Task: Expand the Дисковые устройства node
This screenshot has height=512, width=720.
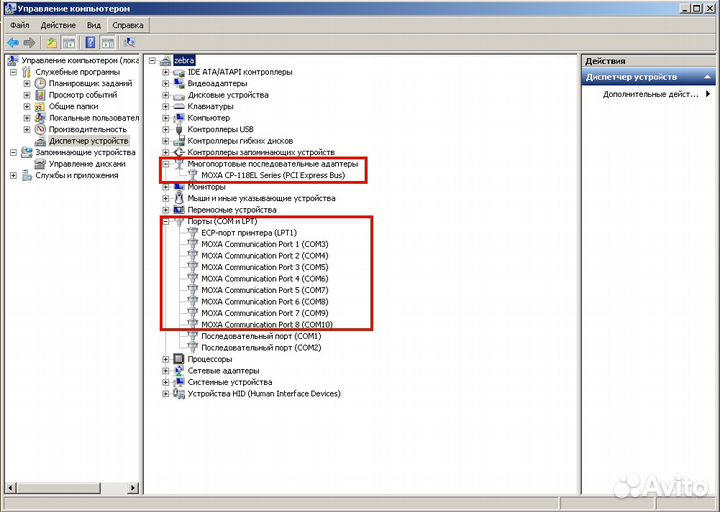Action: click(166, 95)
